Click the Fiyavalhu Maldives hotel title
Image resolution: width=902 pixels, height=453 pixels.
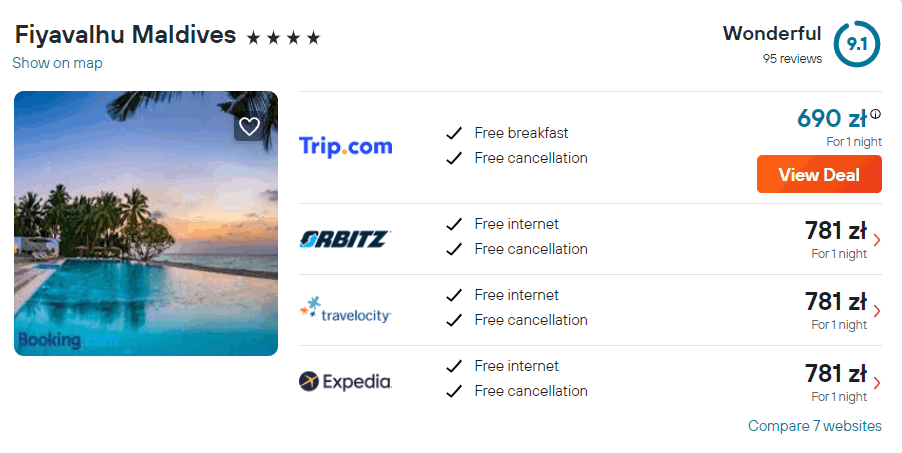[x=125, y=35]
